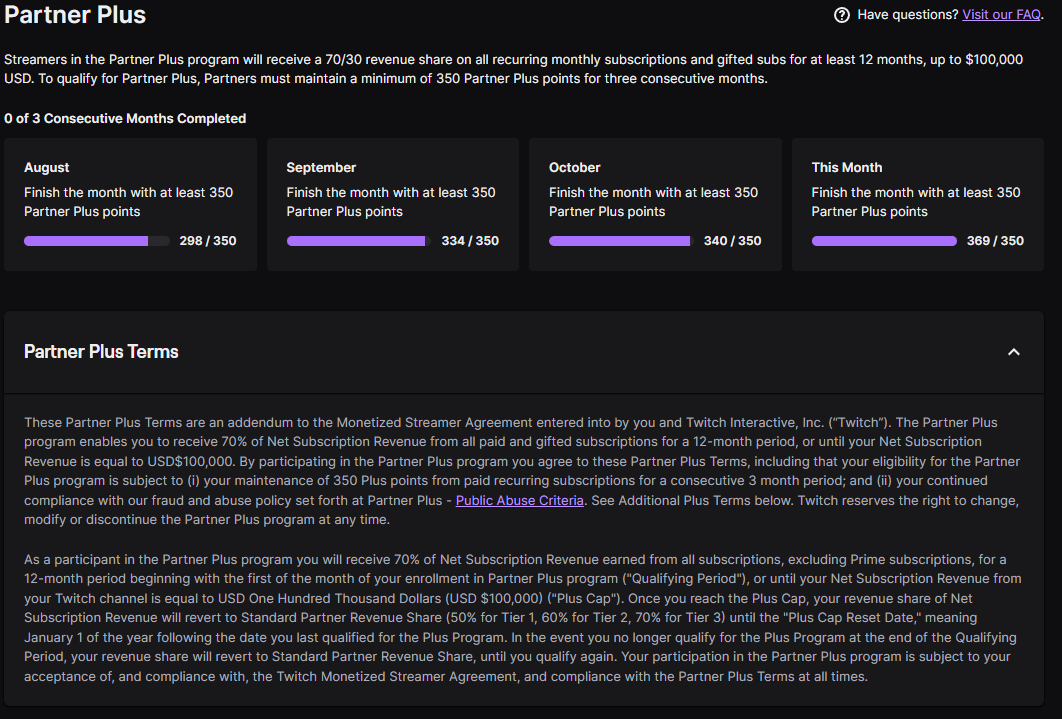Image resolution: width=1062 pixels, height=719 pixels.
Task: Click the August progress bar
Action: coord(97,241)
